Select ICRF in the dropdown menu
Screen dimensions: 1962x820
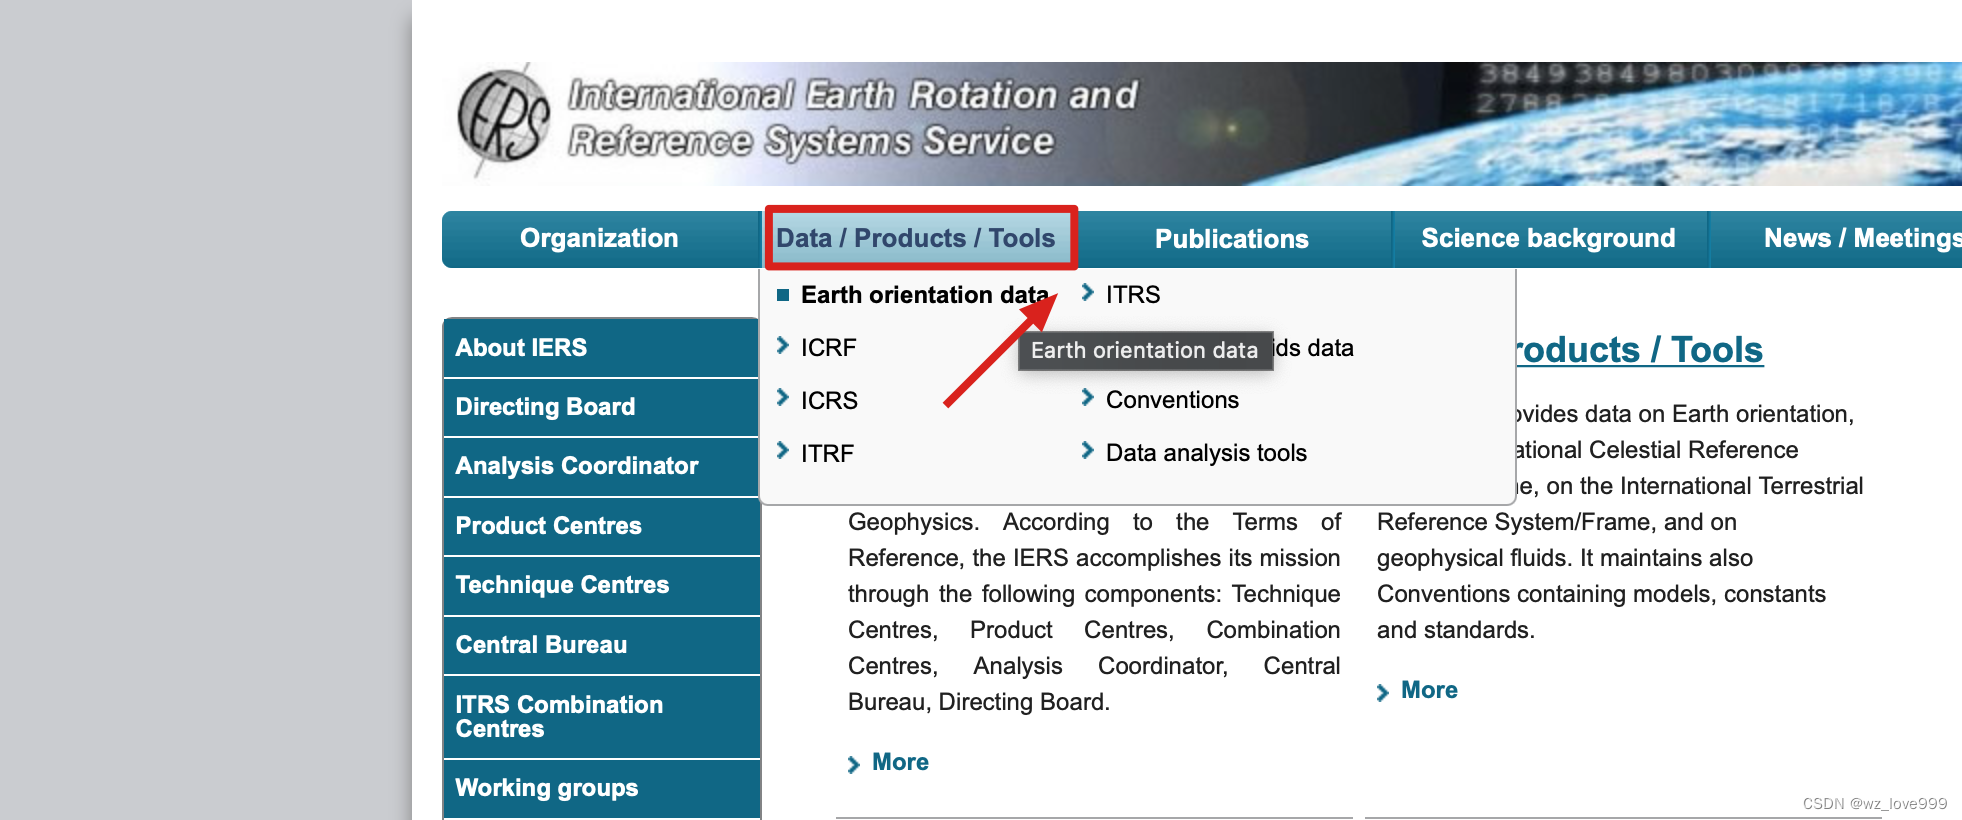[828, 348]
